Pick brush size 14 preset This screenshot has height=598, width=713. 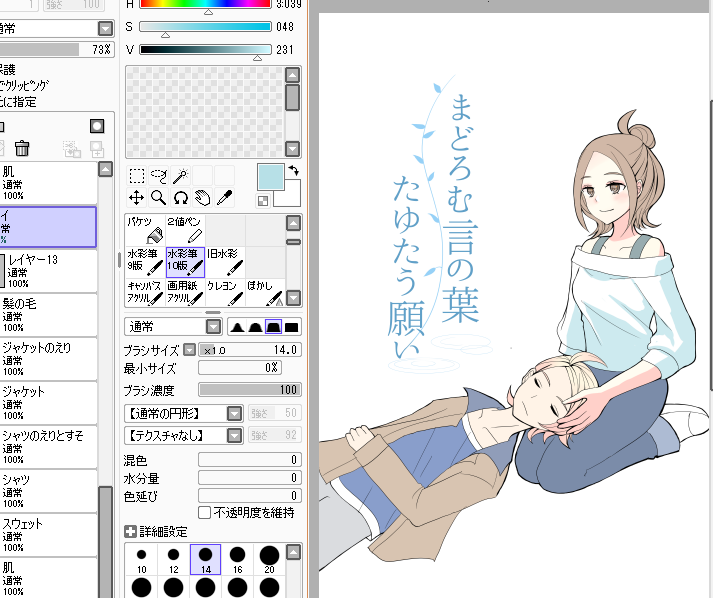[x=206, y=560]
